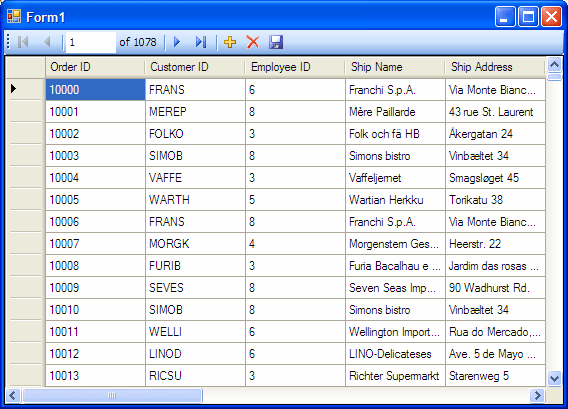568x409 pixels.
Task: Sort by Employee ID column header
Action: tap(295, 67)
